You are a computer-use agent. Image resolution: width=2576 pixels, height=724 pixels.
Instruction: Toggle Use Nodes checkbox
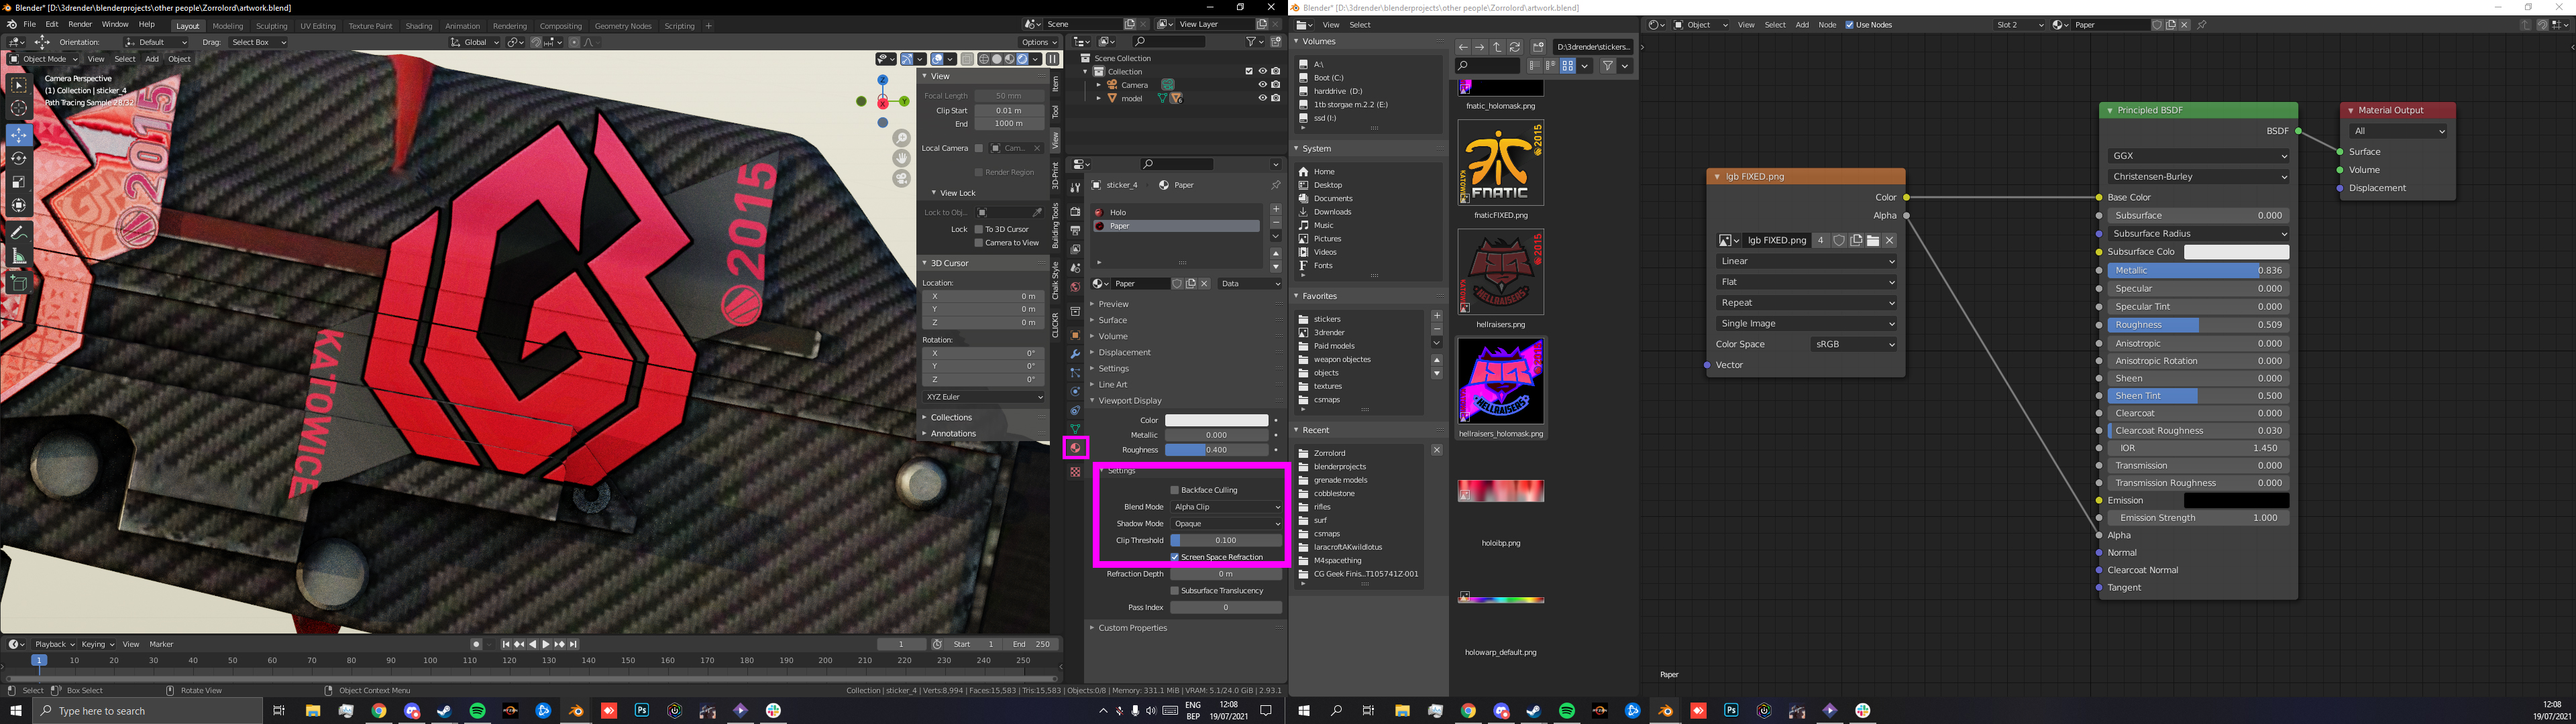click(x=1850, y=25)
